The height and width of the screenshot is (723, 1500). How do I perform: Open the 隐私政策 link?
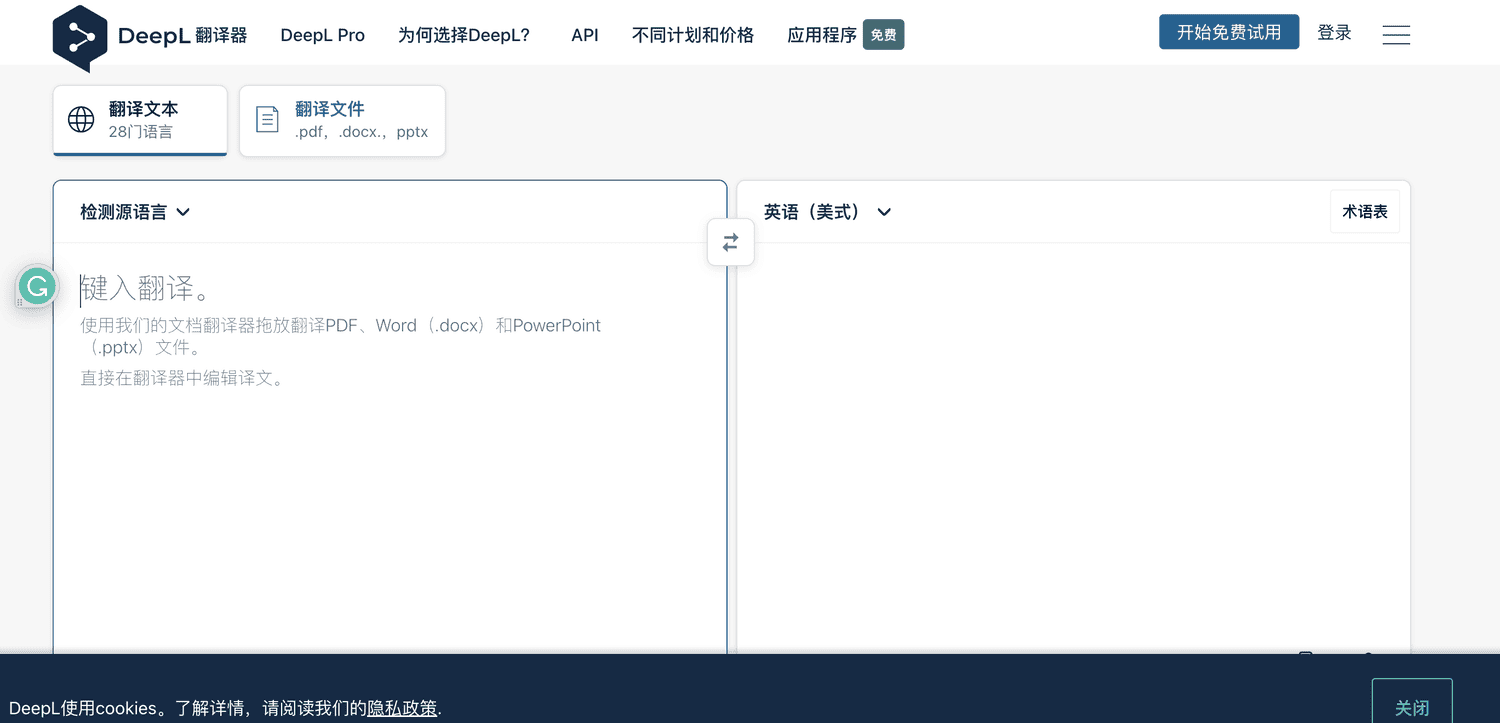click(402, 708)
